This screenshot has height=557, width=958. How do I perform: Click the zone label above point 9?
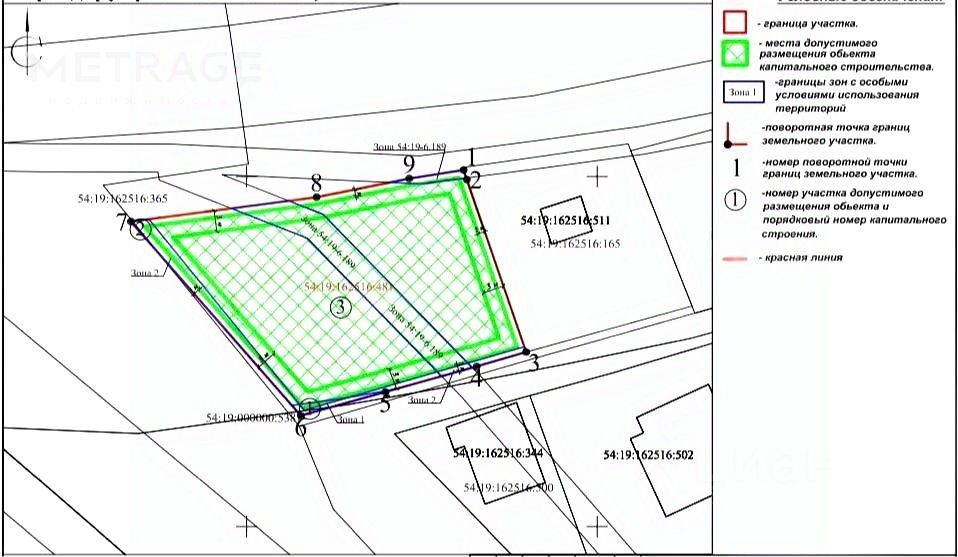pos(410,147)
